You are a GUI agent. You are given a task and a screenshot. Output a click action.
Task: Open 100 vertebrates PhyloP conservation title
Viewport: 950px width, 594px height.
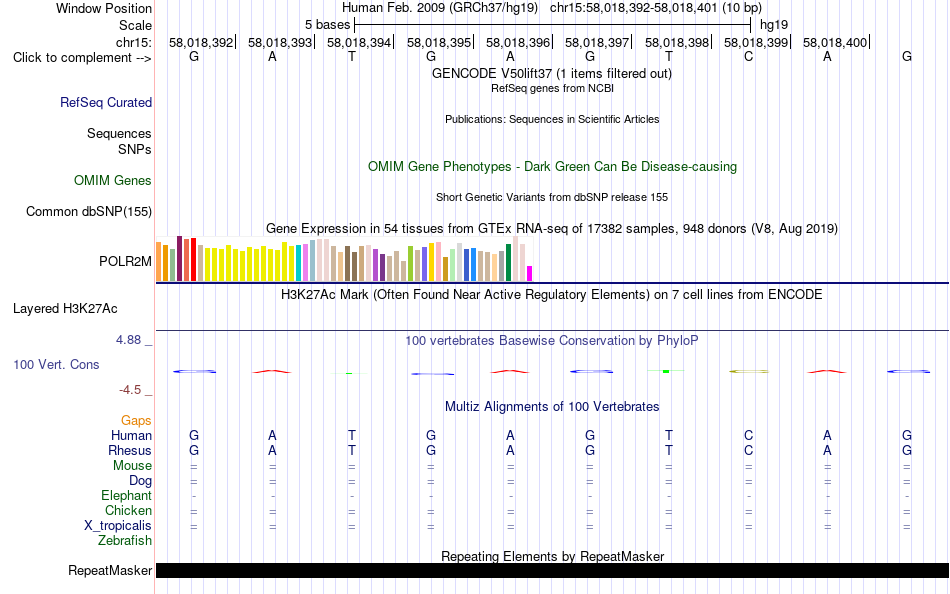click(551, 341)
